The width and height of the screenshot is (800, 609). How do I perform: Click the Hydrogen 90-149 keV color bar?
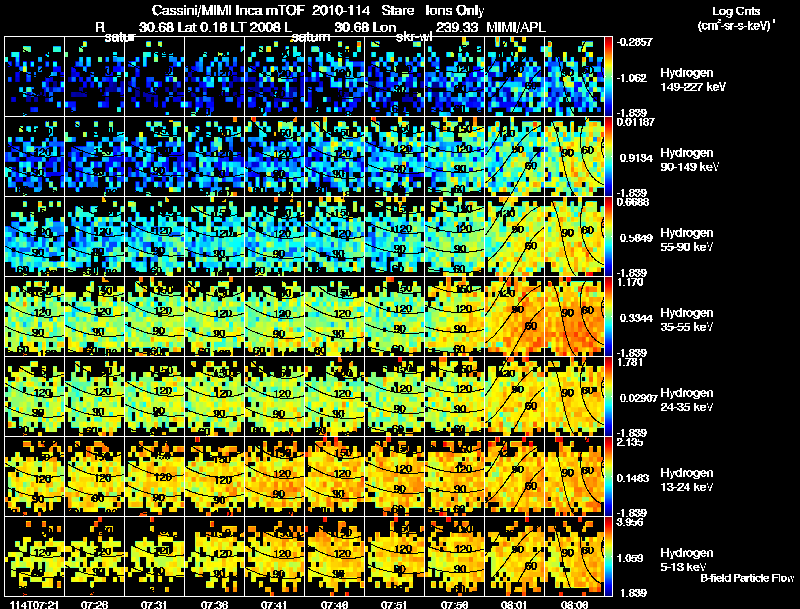(608, 156)
